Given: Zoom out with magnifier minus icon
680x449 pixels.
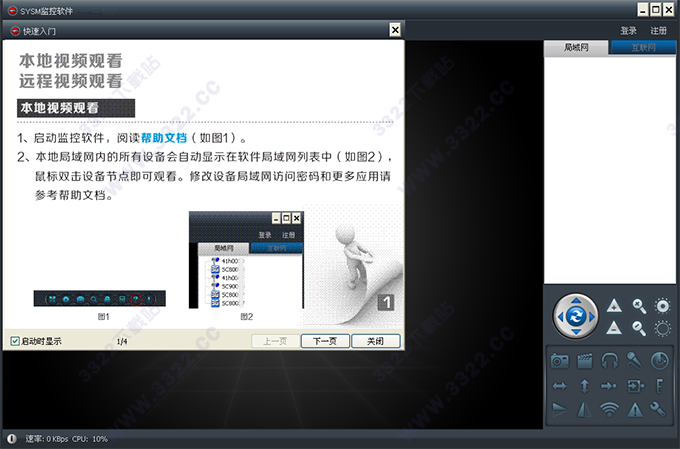Looking at the screenshot, I should [x=638, y=328].
